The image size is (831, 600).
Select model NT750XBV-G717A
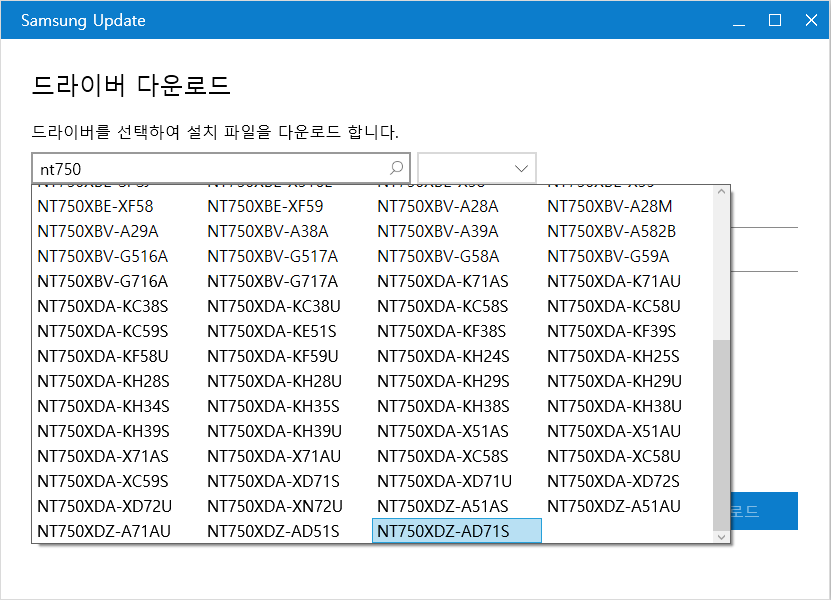click(x=272, y=281)
